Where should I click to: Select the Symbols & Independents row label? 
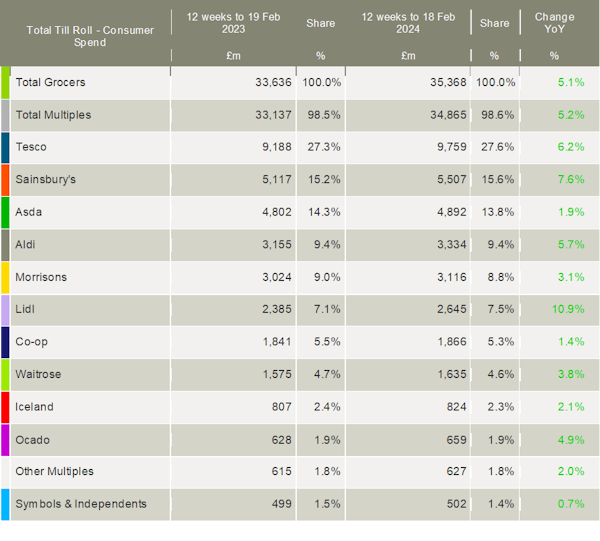click(81, 504)
